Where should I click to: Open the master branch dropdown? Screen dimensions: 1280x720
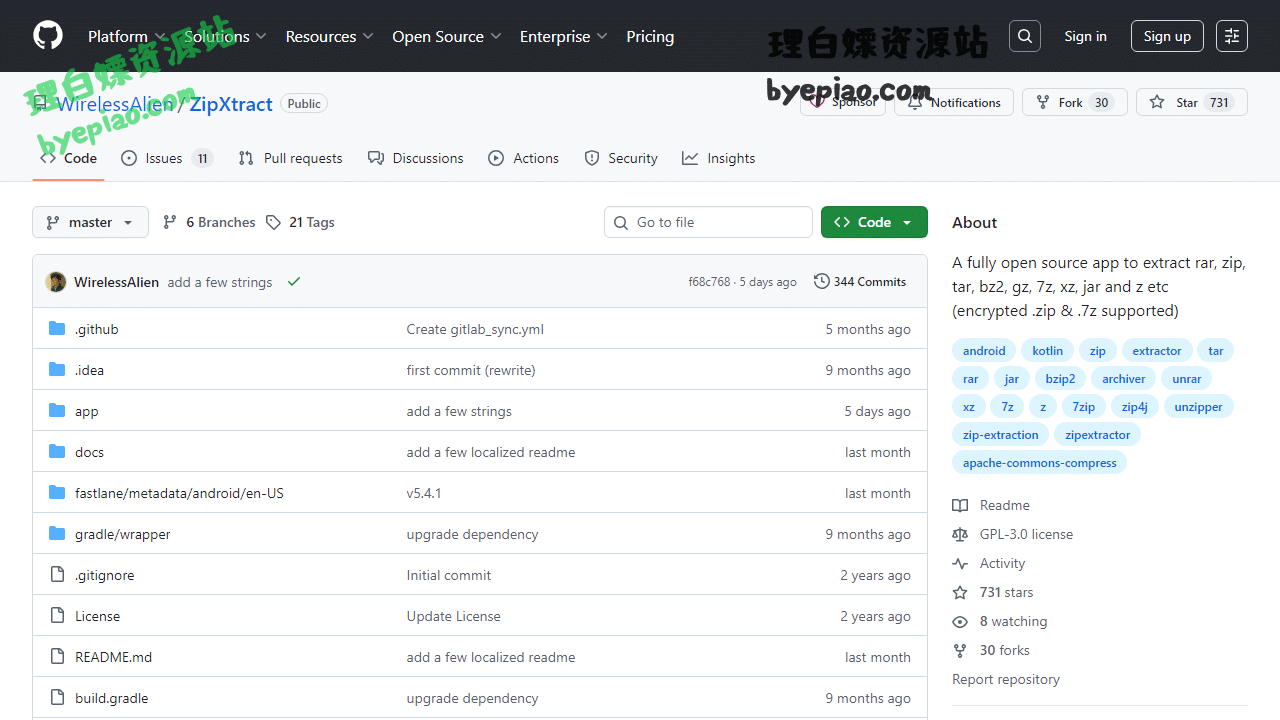pos(90,222)
